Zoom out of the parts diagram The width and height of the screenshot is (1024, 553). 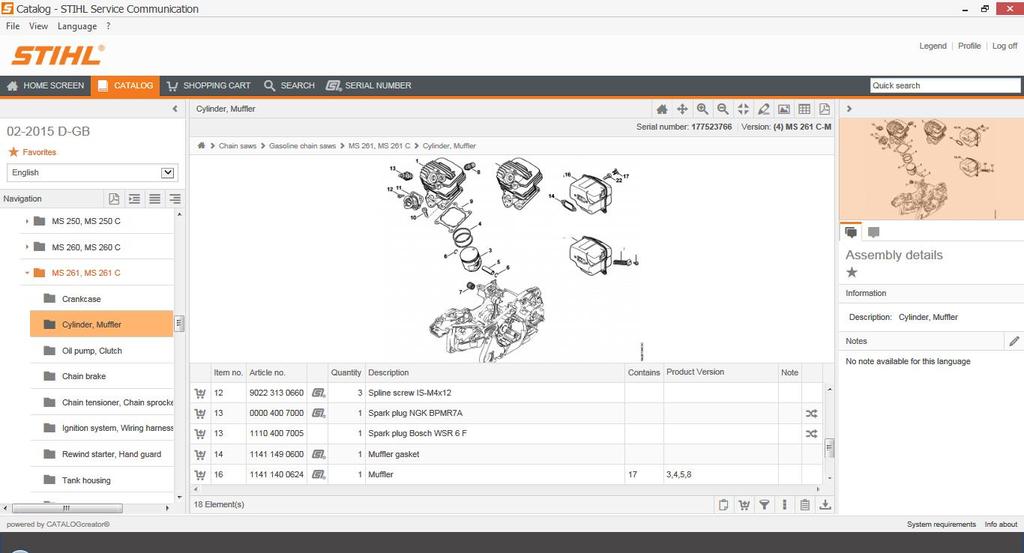[722, 109]
